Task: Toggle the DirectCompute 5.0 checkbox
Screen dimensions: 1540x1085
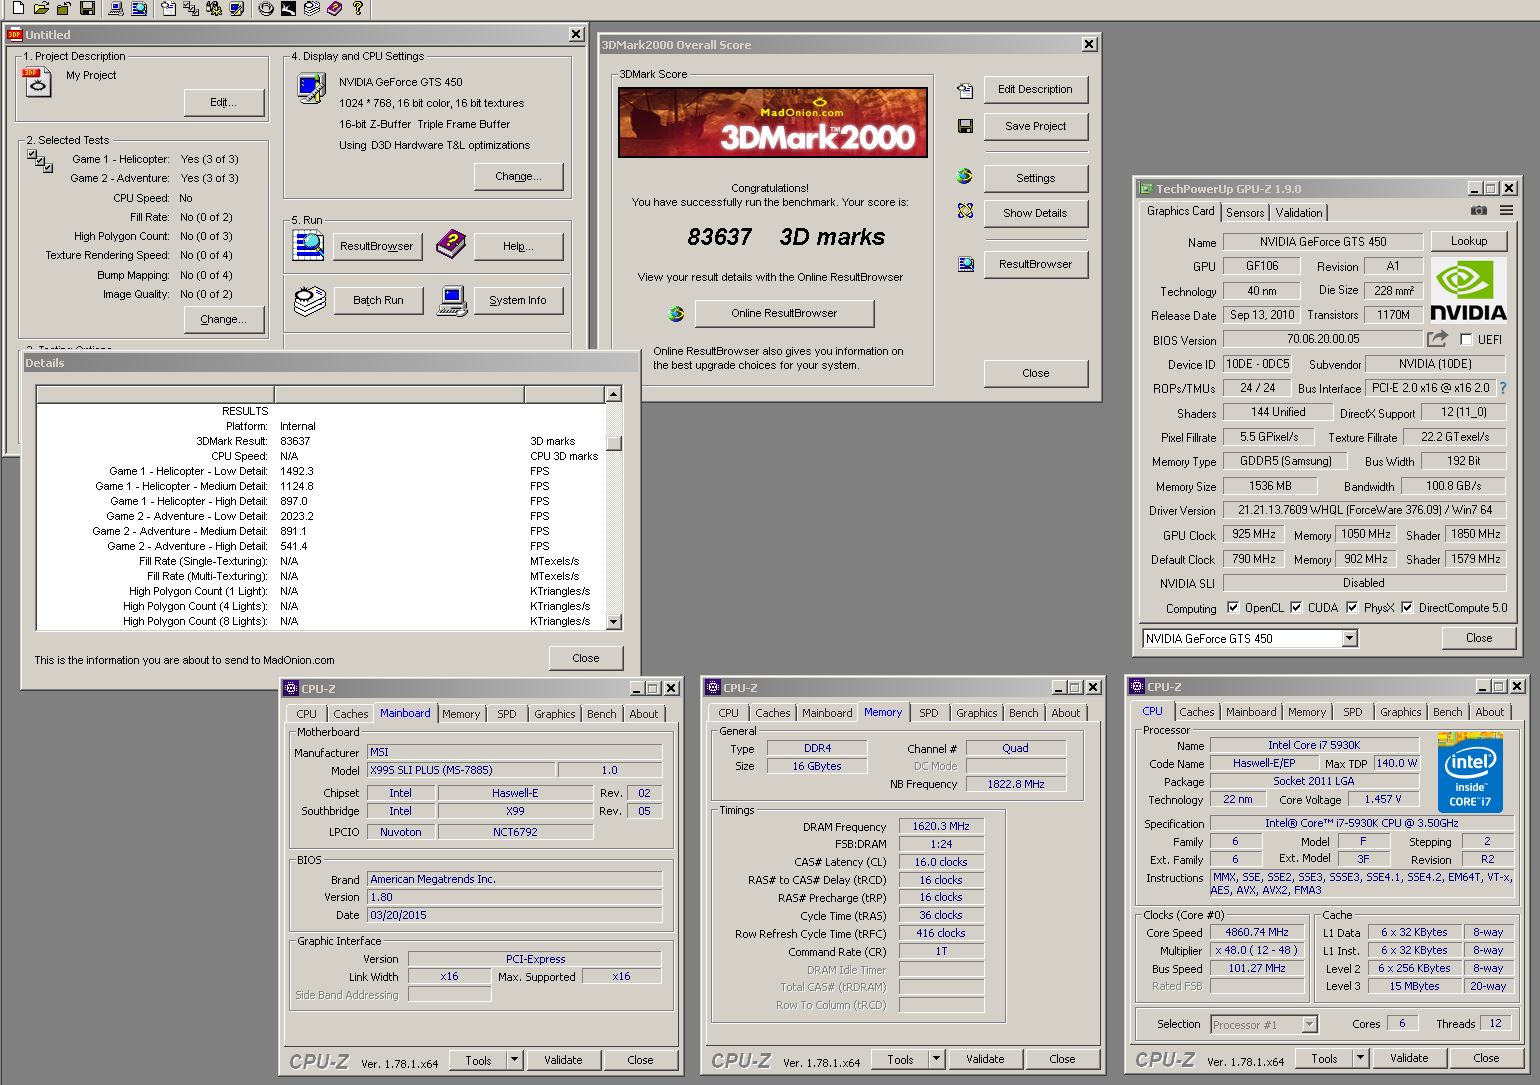Action: pyautogui.click(x=1407, y=607)
